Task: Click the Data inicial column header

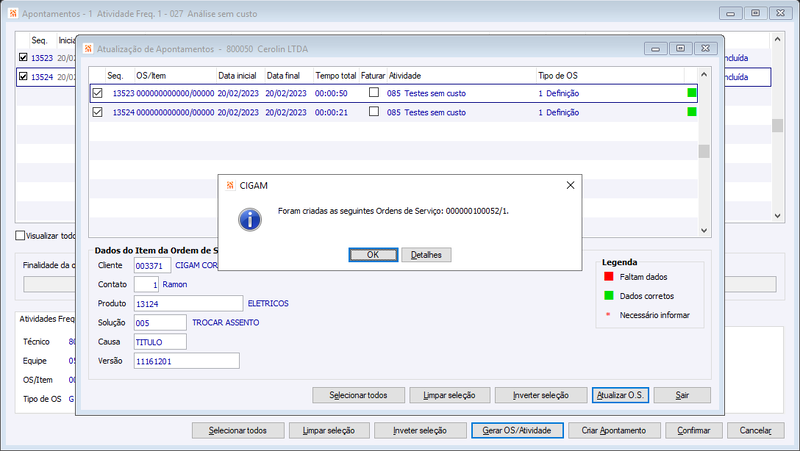Action: 241,76
